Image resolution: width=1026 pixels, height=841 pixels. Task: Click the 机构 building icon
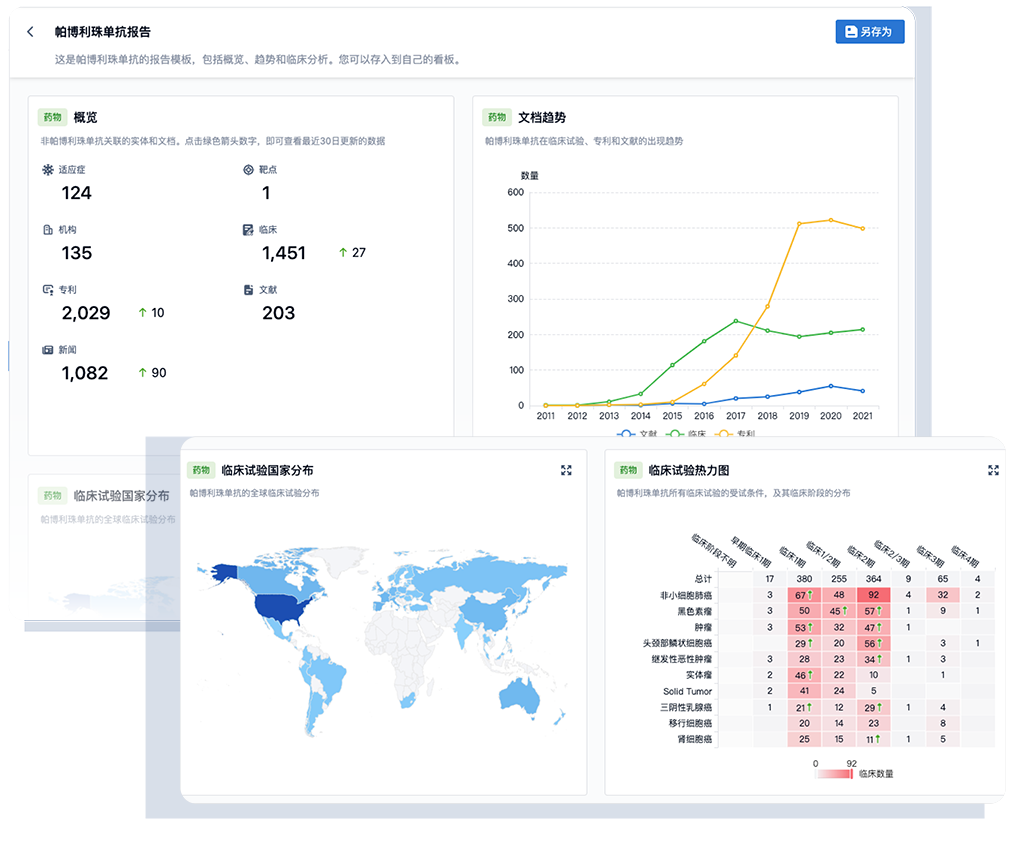tap(47, 230)
